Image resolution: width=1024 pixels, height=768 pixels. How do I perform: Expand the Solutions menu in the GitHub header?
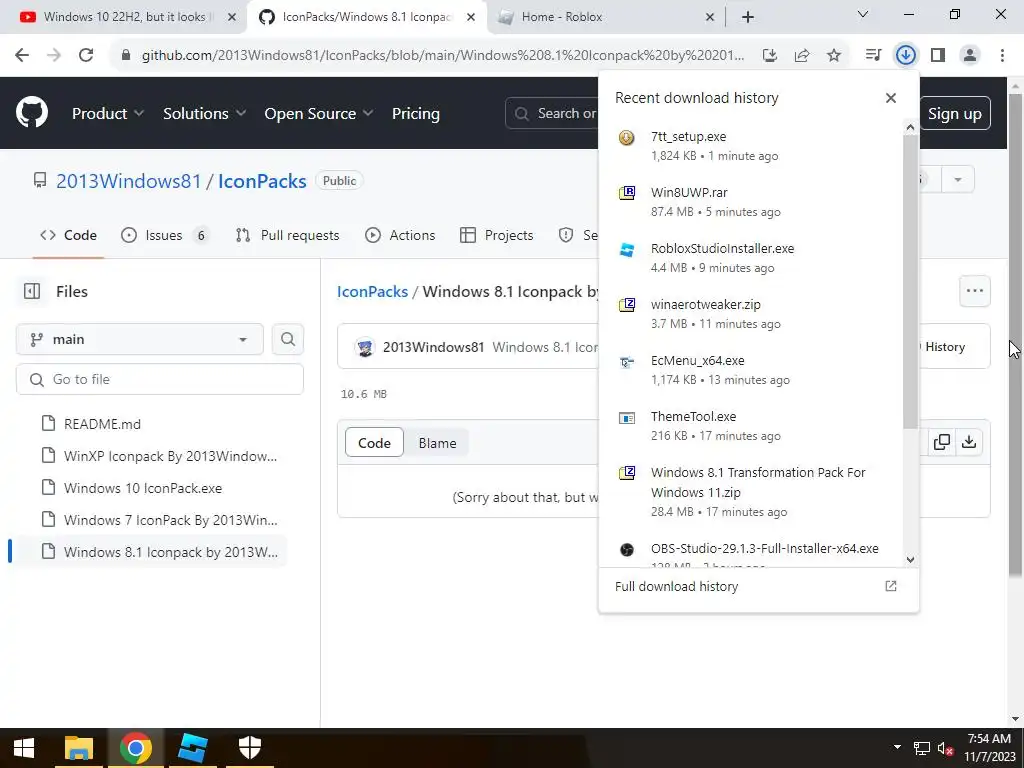204,114
